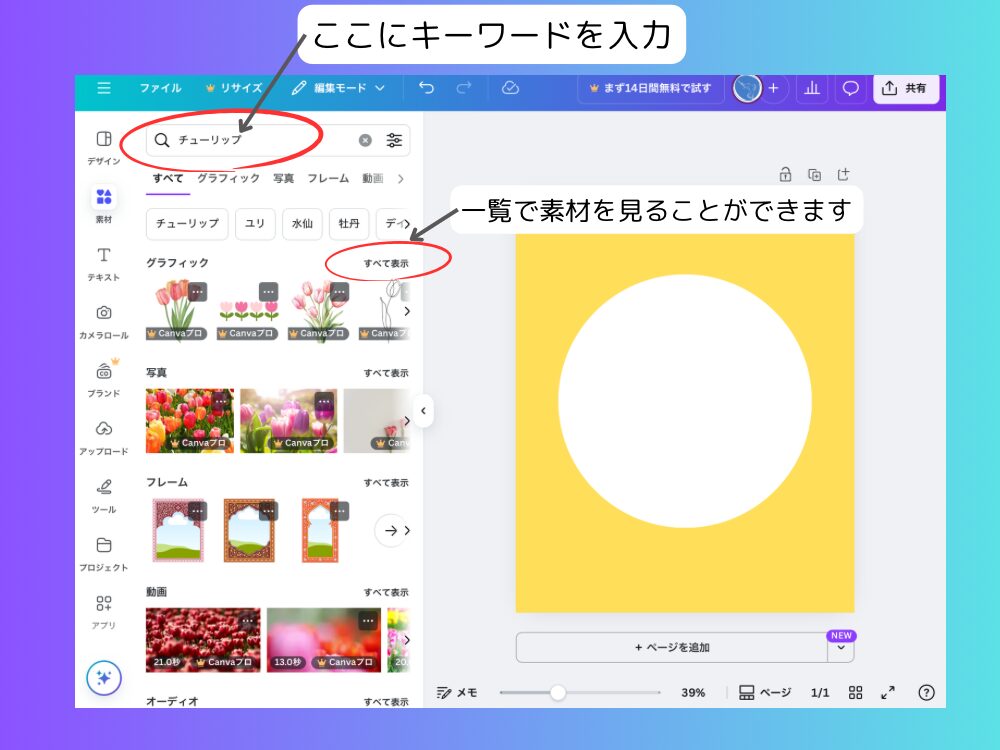Show more frames with arrow button

click(x=392, y=531)
